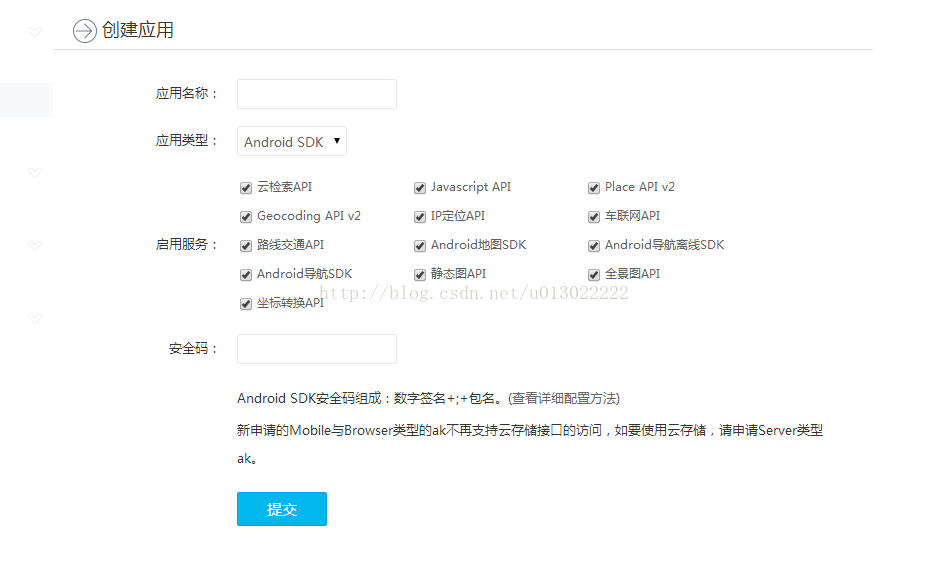Uncheck the 路线交通API service

246,246
